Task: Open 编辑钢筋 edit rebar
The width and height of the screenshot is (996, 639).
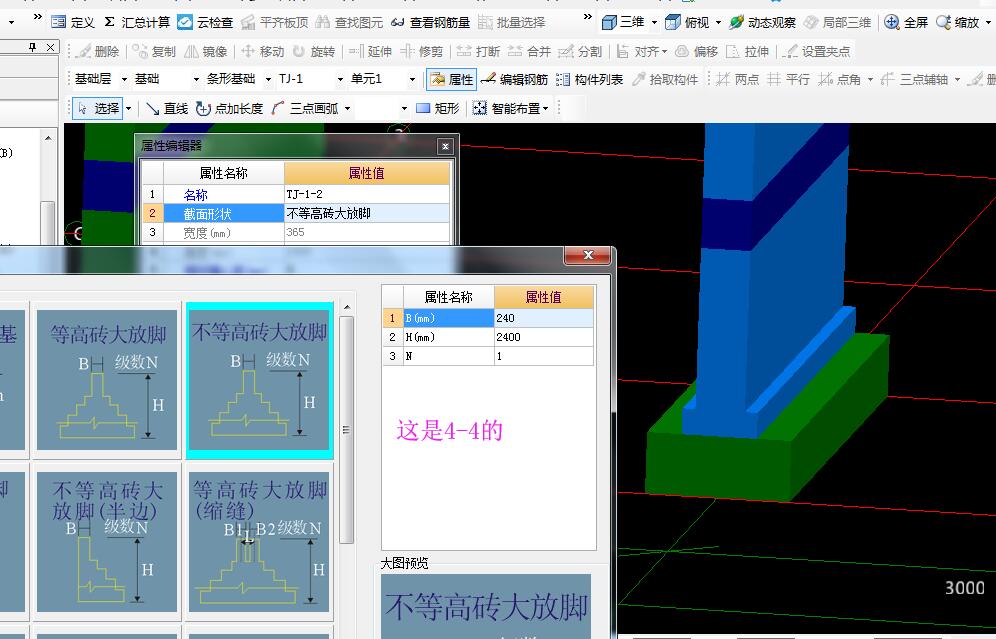Action: tap(515, 79)
